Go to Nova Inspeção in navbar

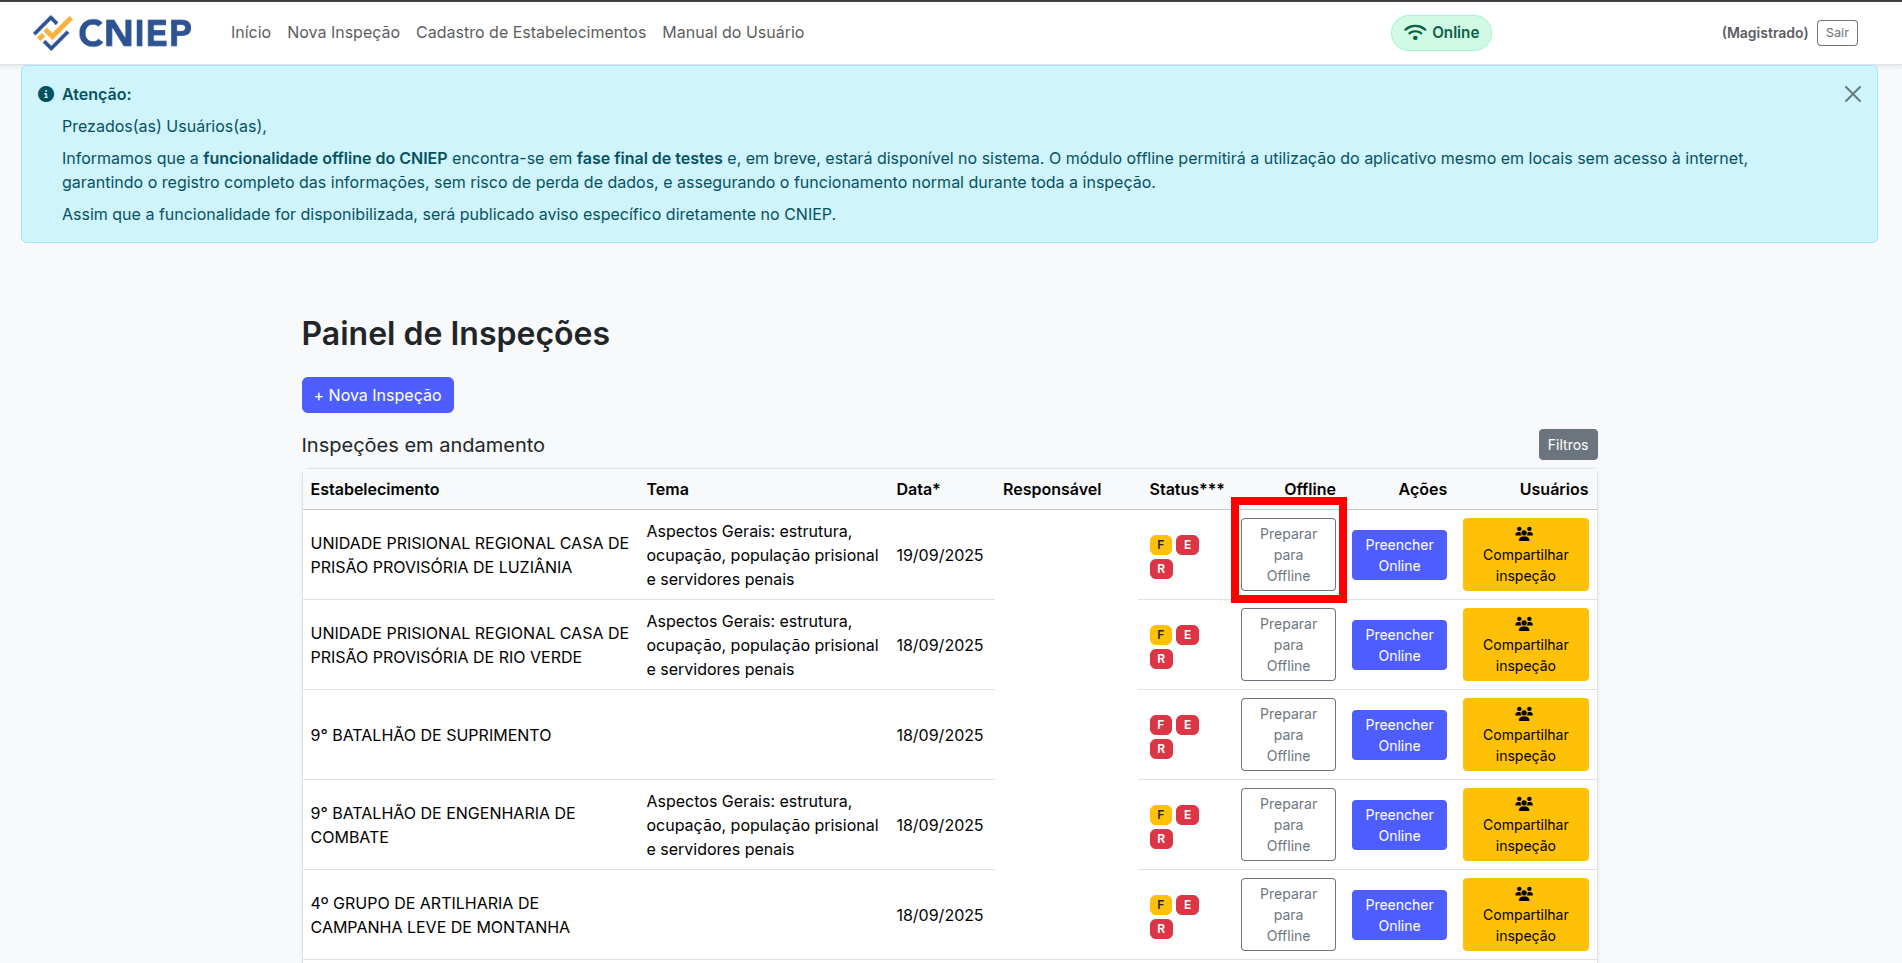(343, 33)
